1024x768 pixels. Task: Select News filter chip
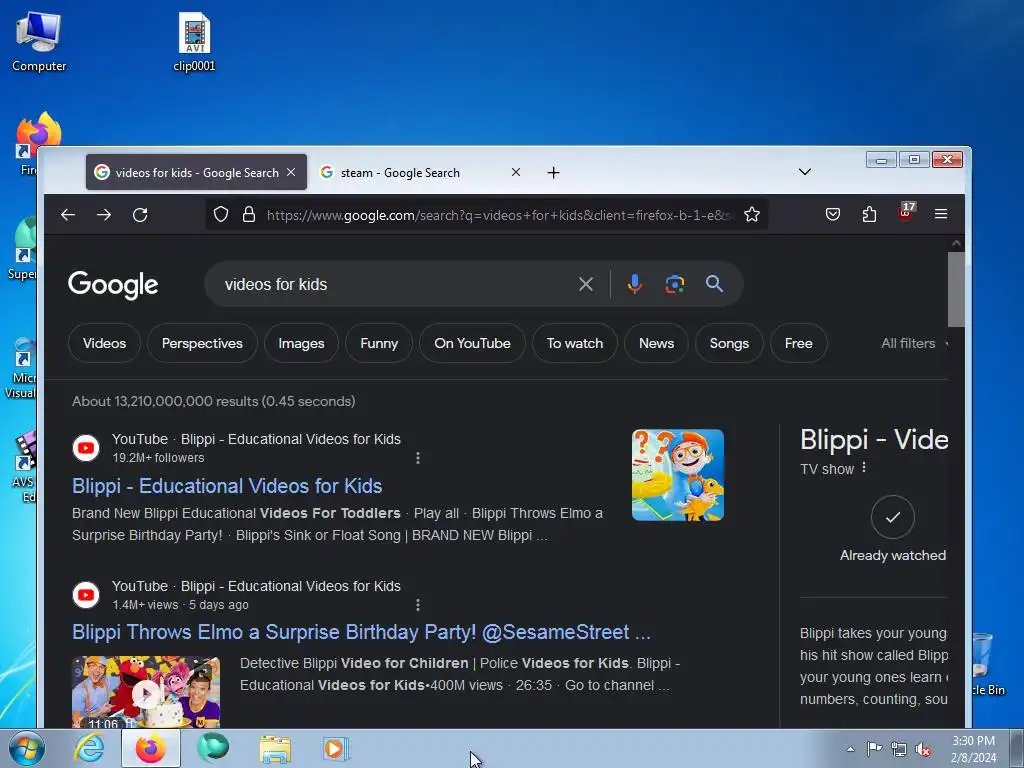pos(656,343)
